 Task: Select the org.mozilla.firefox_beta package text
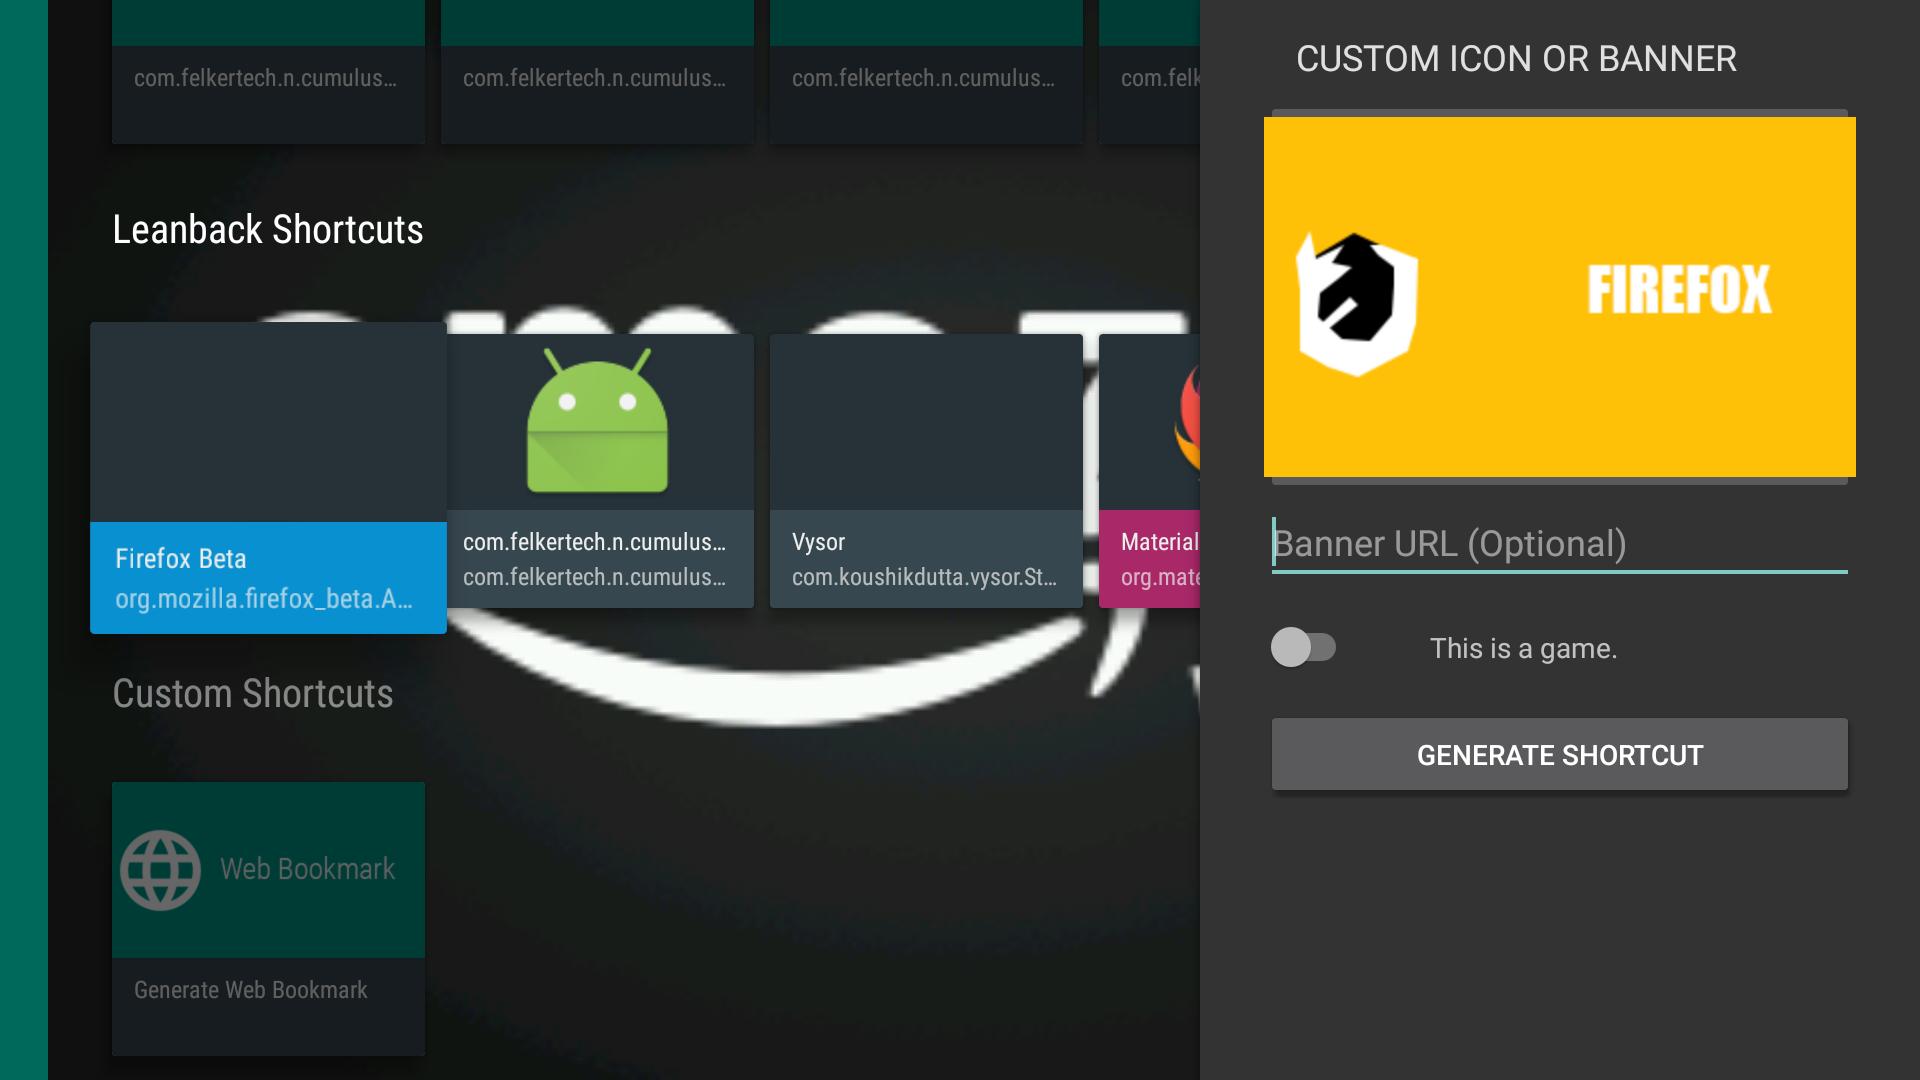(x=263, y=599)
